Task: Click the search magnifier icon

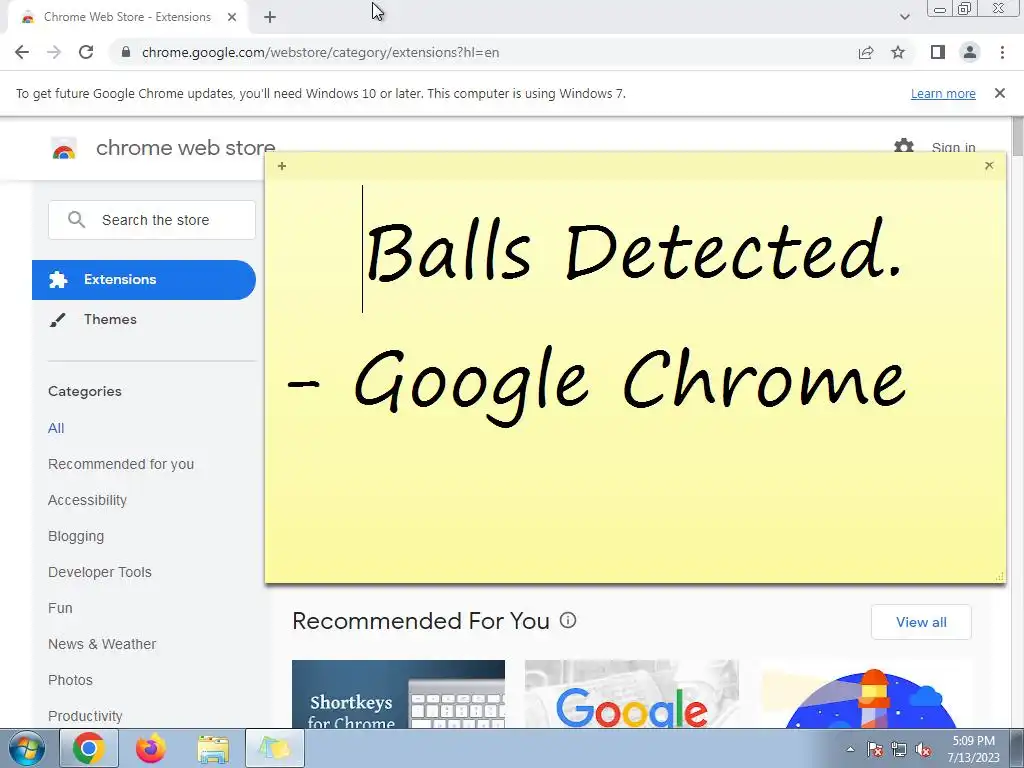Action: coord(76,219)
